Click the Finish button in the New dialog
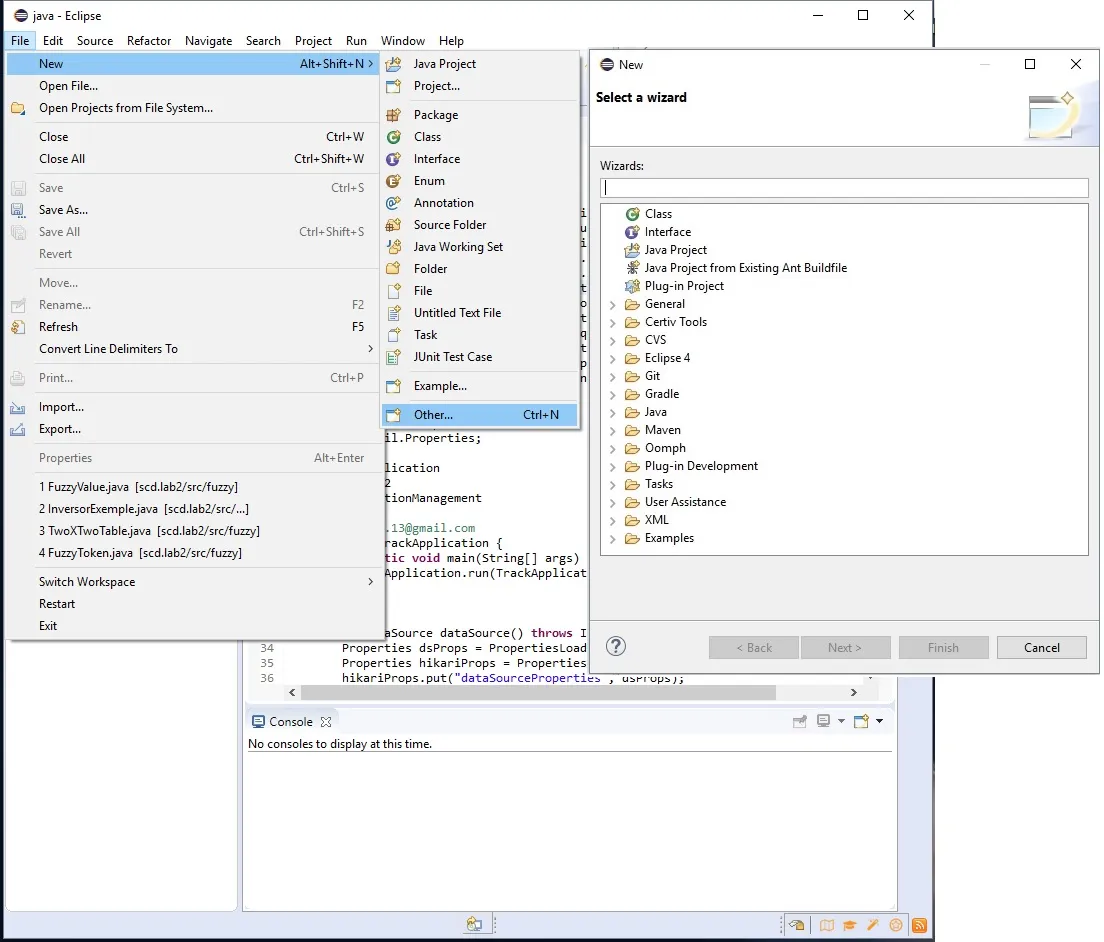This screenshot has width=1104, height=942. point(943,648)
